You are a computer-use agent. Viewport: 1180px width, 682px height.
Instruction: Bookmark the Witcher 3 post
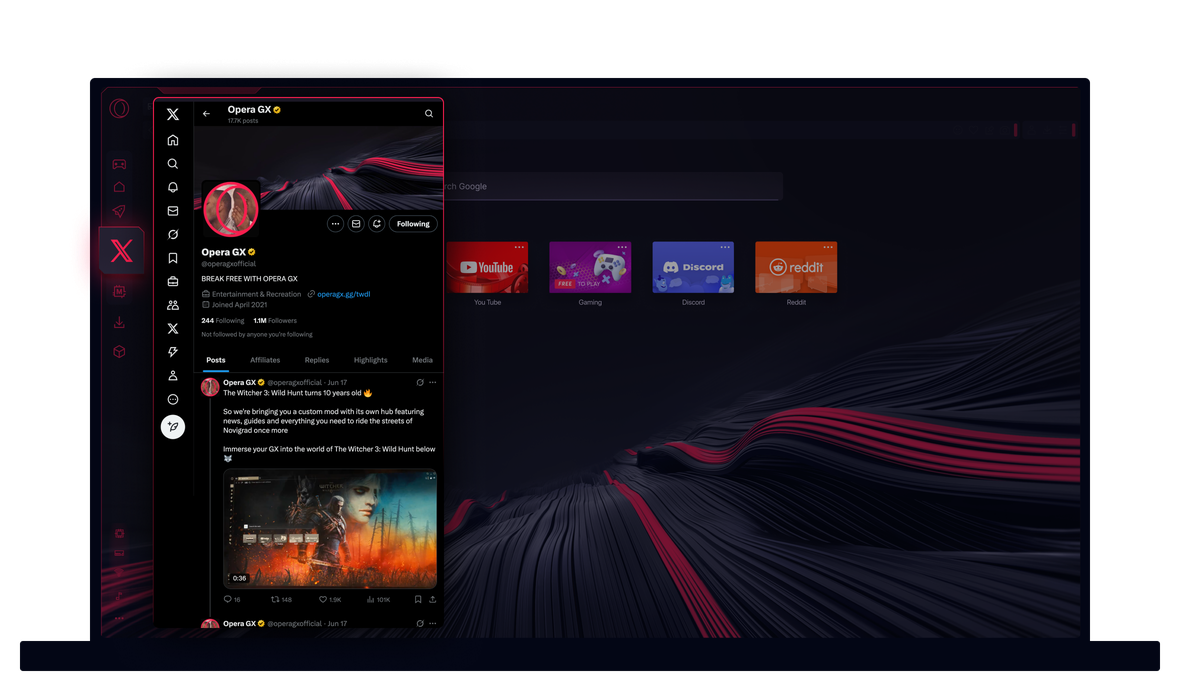[418, 600]
